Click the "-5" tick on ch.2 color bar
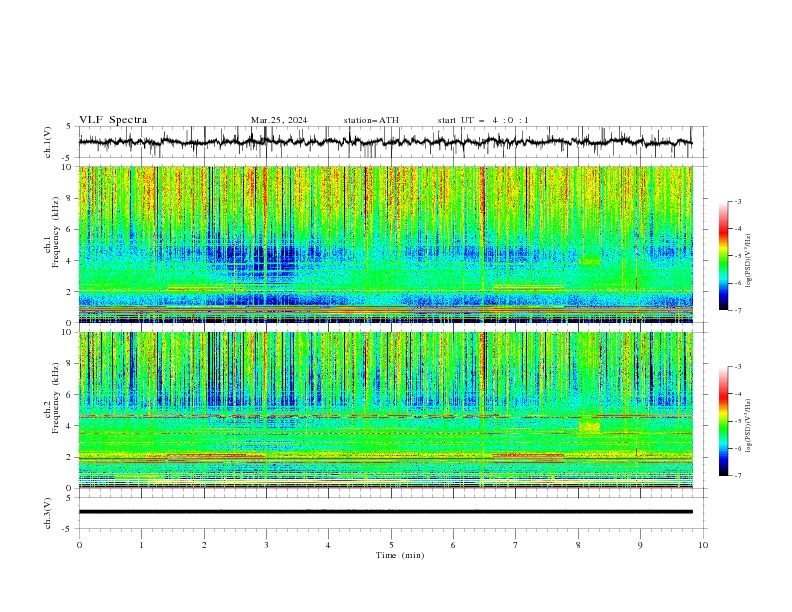Viewport: 792px width, 612px height. (x=737, y=421)
